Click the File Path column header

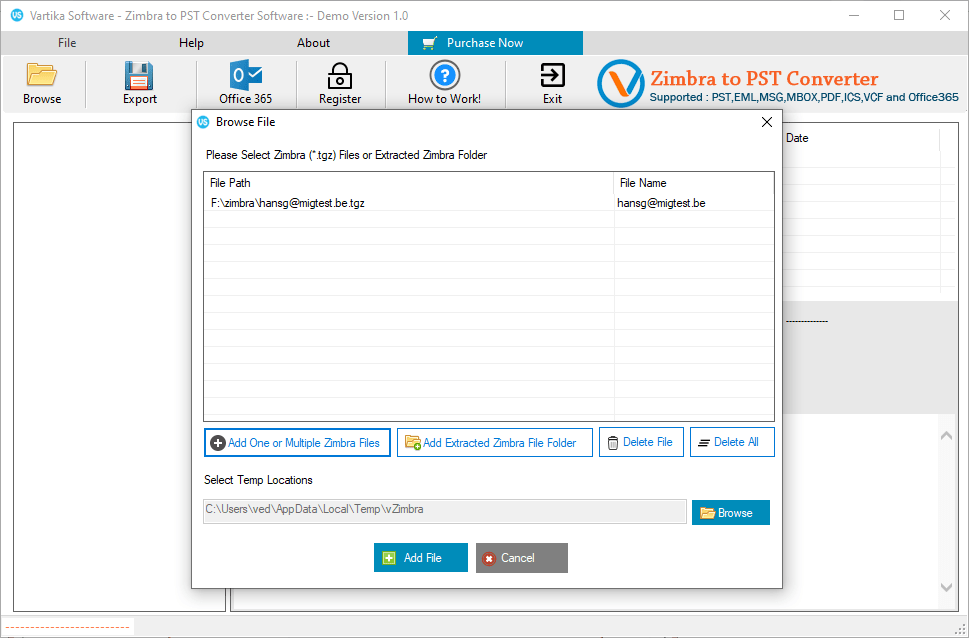(408, 183)
